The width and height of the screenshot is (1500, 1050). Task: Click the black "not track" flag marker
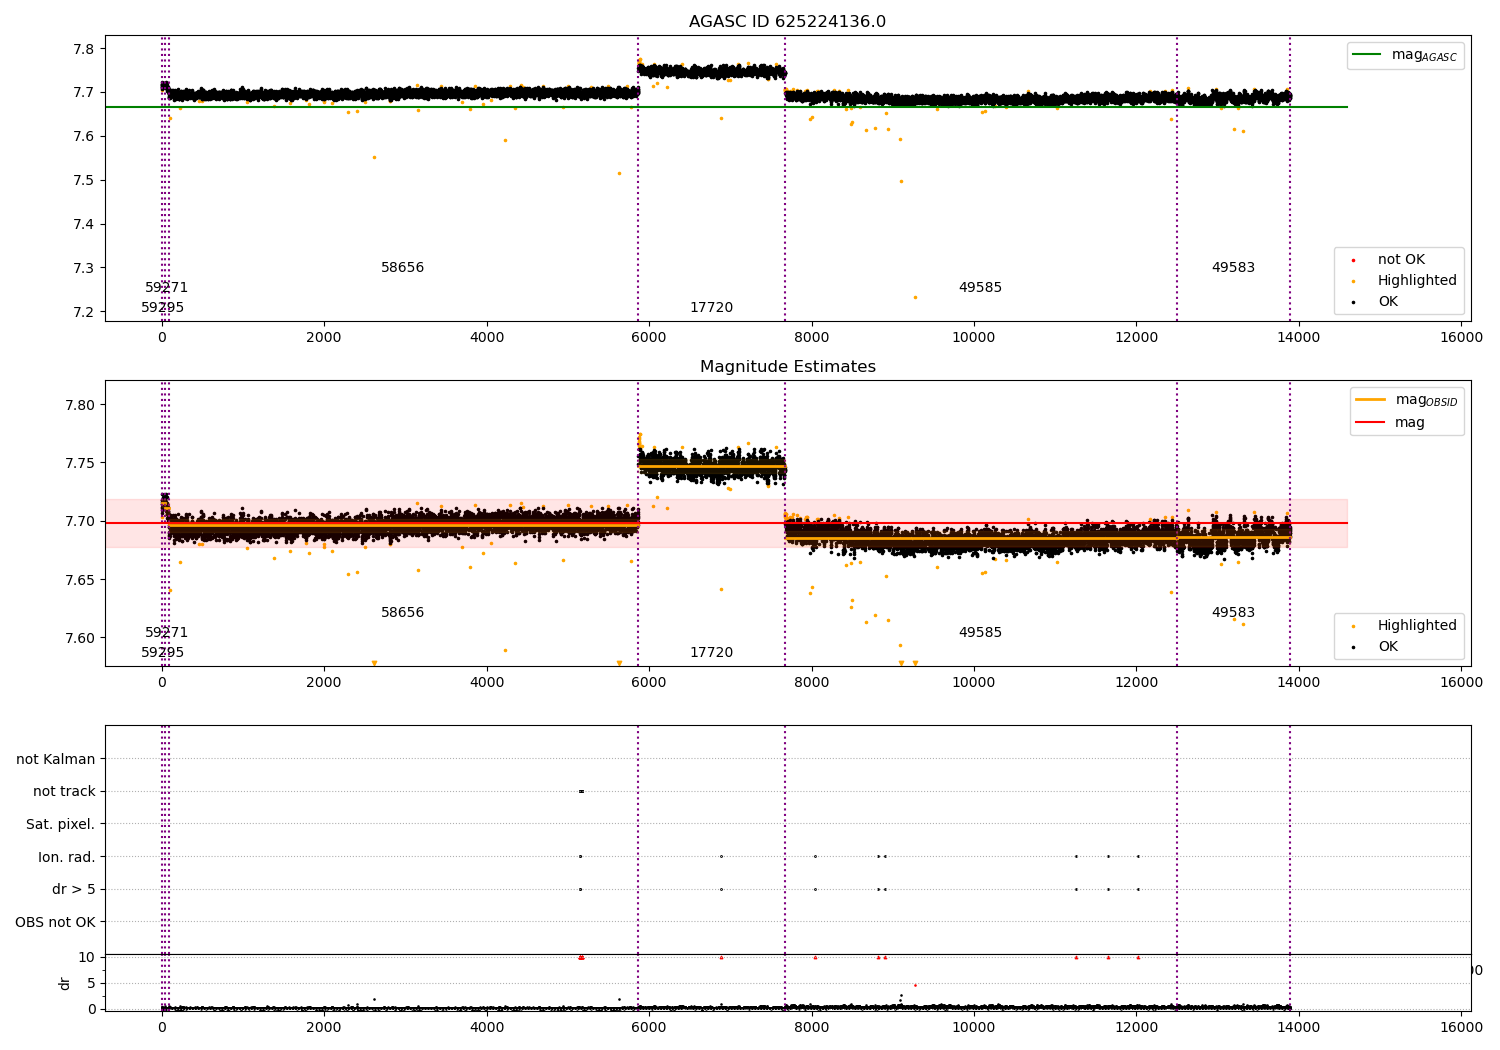(581, 792)
